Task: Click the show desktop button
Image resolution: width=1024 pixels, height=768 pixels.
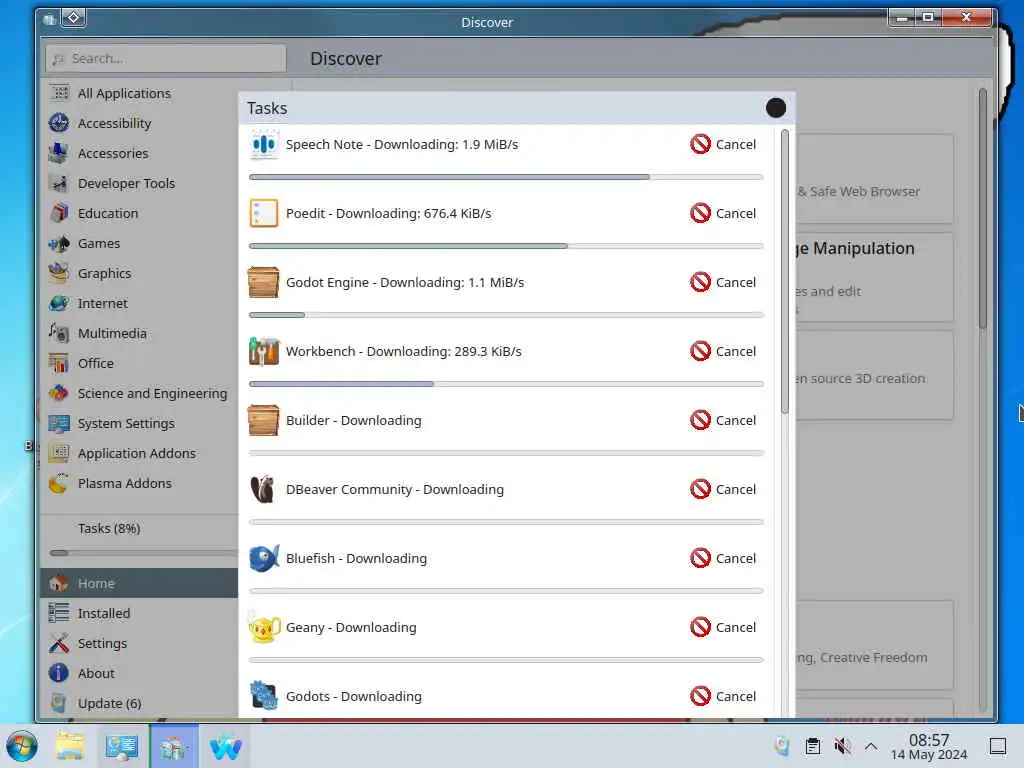Action: click(x=997, y=746)
